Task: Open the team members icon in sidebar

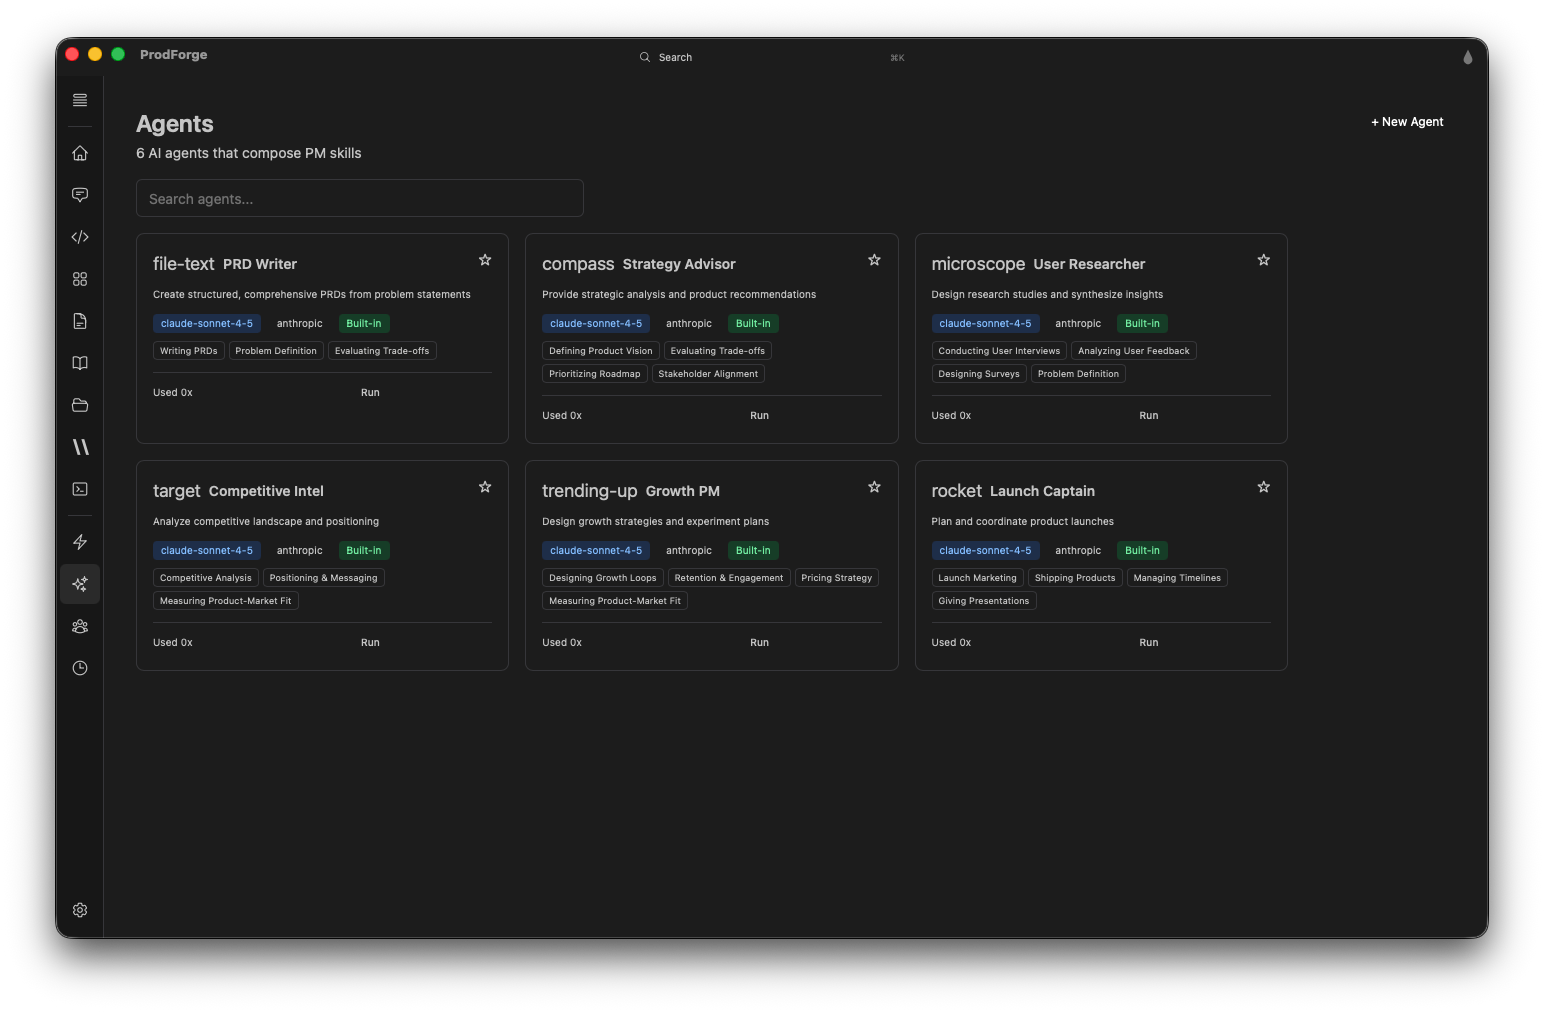Action: click(x=80, y=626)
